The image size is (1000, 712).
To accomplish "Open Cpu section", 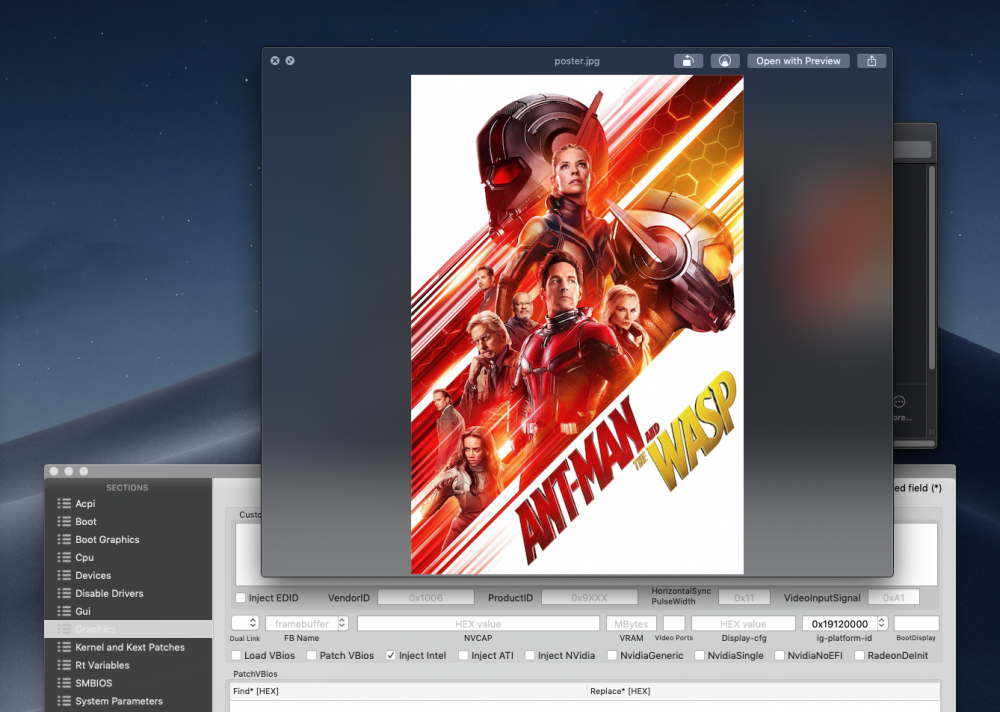I will click(x=128, y=557).
